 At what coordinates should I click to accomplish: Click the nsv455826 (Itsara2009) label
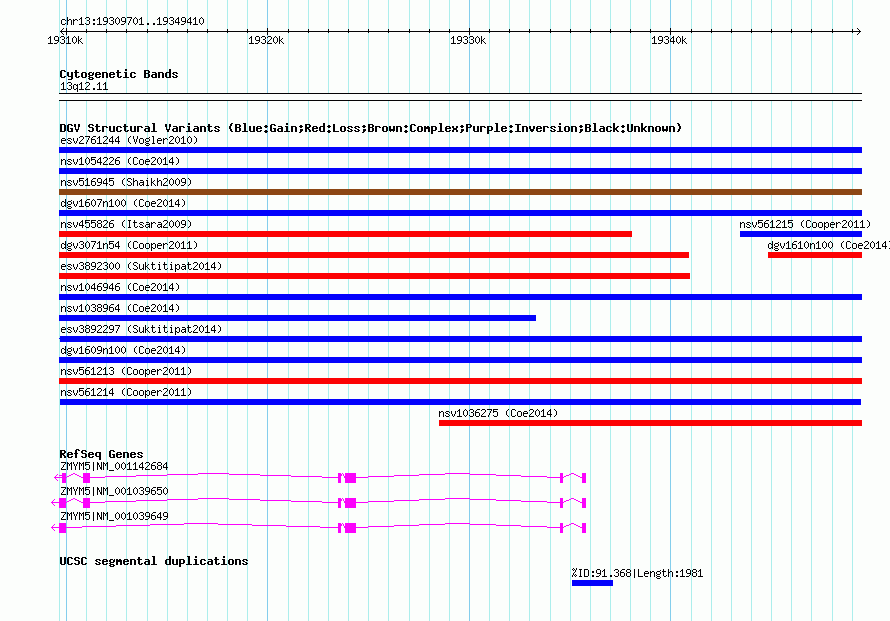pos(126,224)
